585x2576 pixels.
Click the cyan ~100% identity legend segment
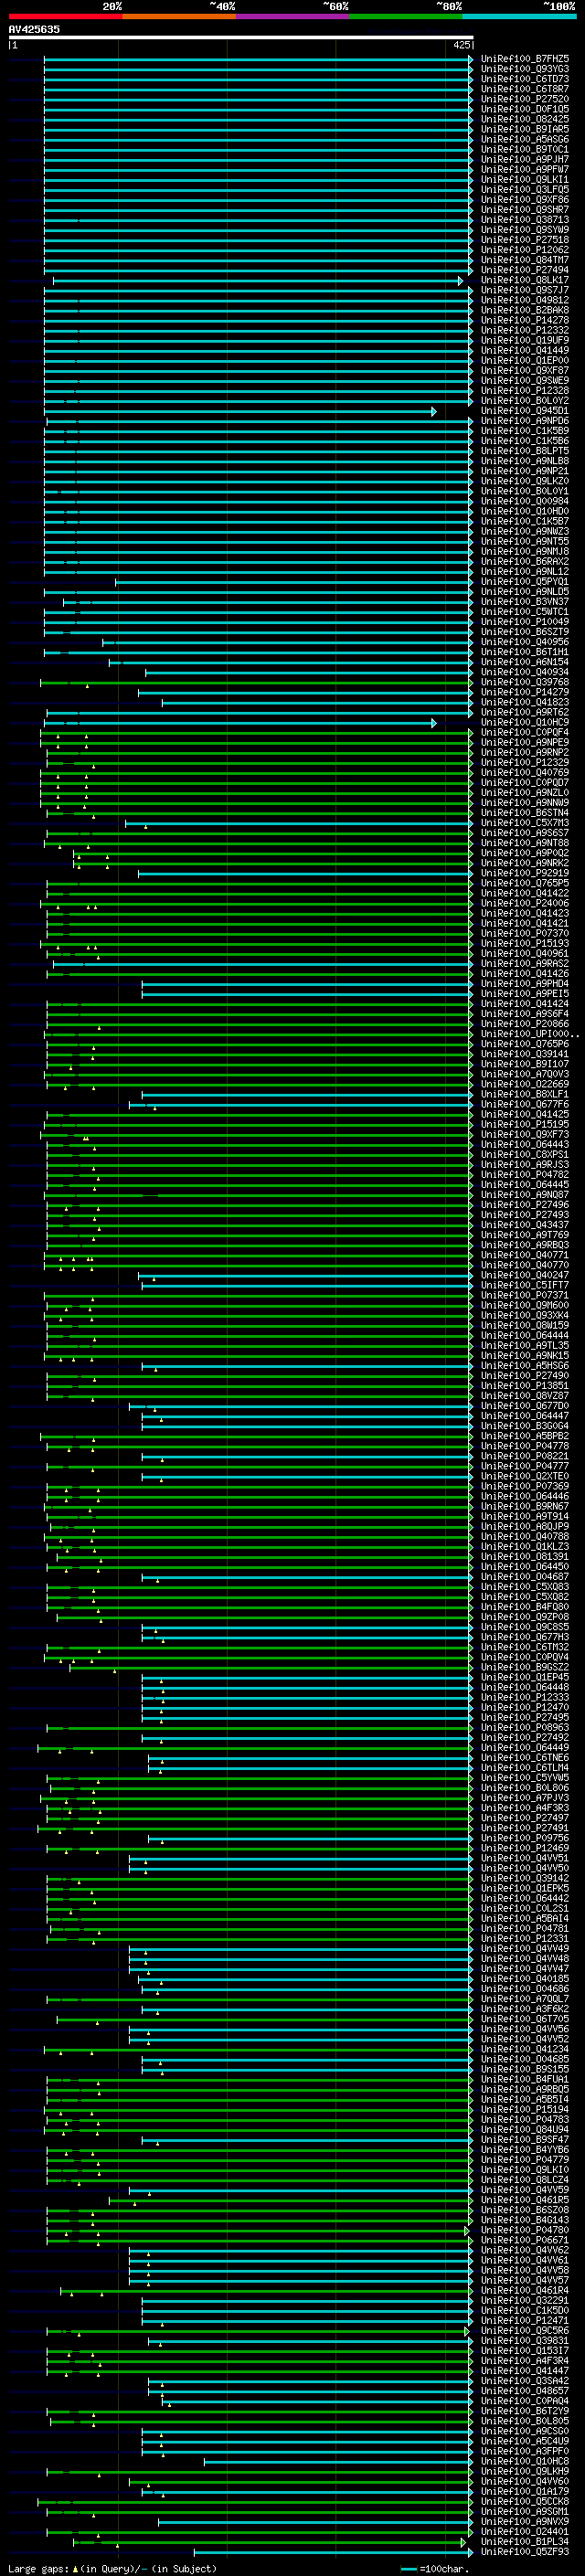pyautogui.click(x=520, y=16)
